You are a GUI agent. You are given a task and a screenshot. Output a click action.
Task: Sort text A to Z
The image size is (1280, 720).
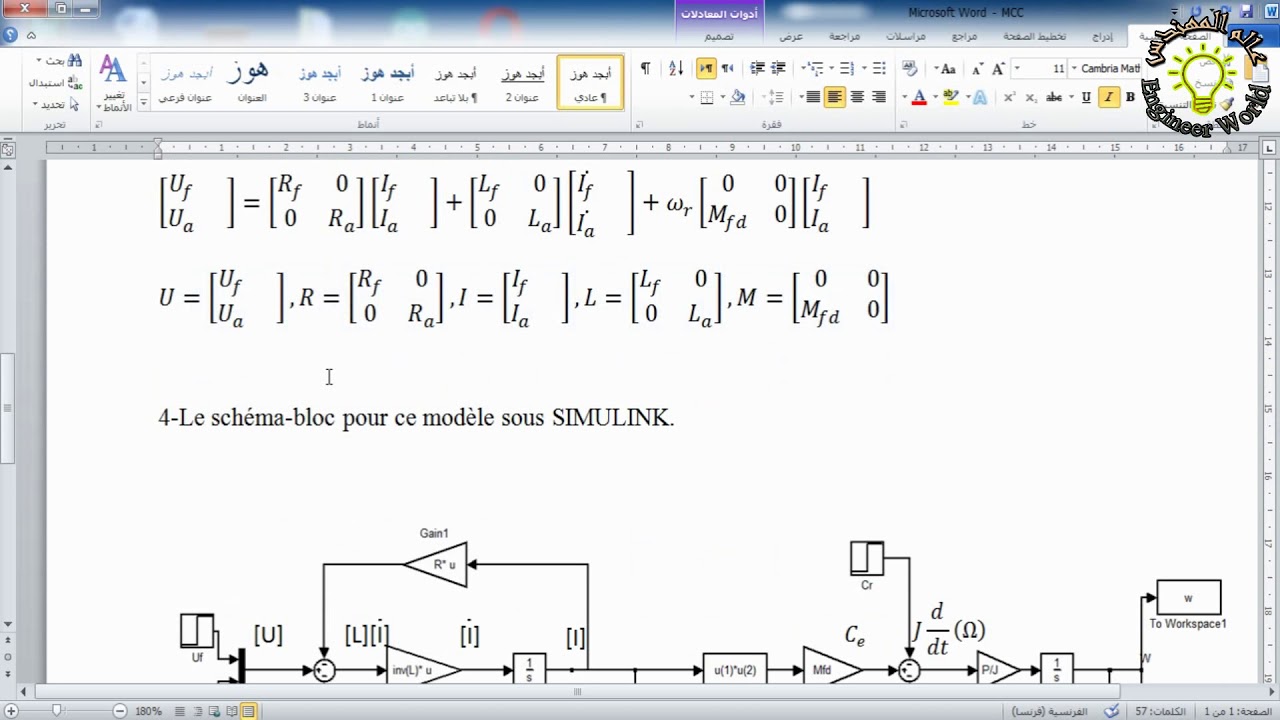pos(676,69)
